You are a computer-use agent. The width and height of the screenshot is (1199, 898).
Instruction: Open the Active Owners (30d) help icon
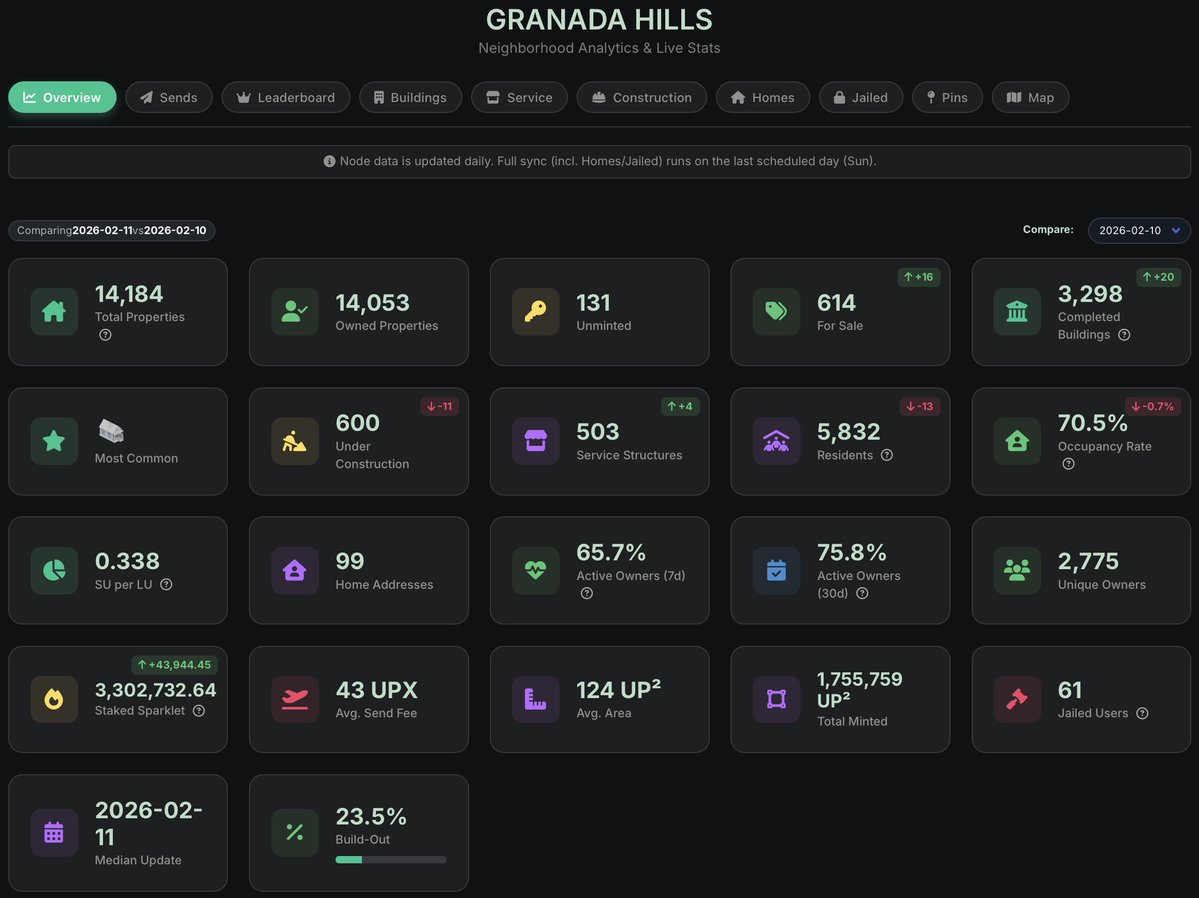click(863, 593)
